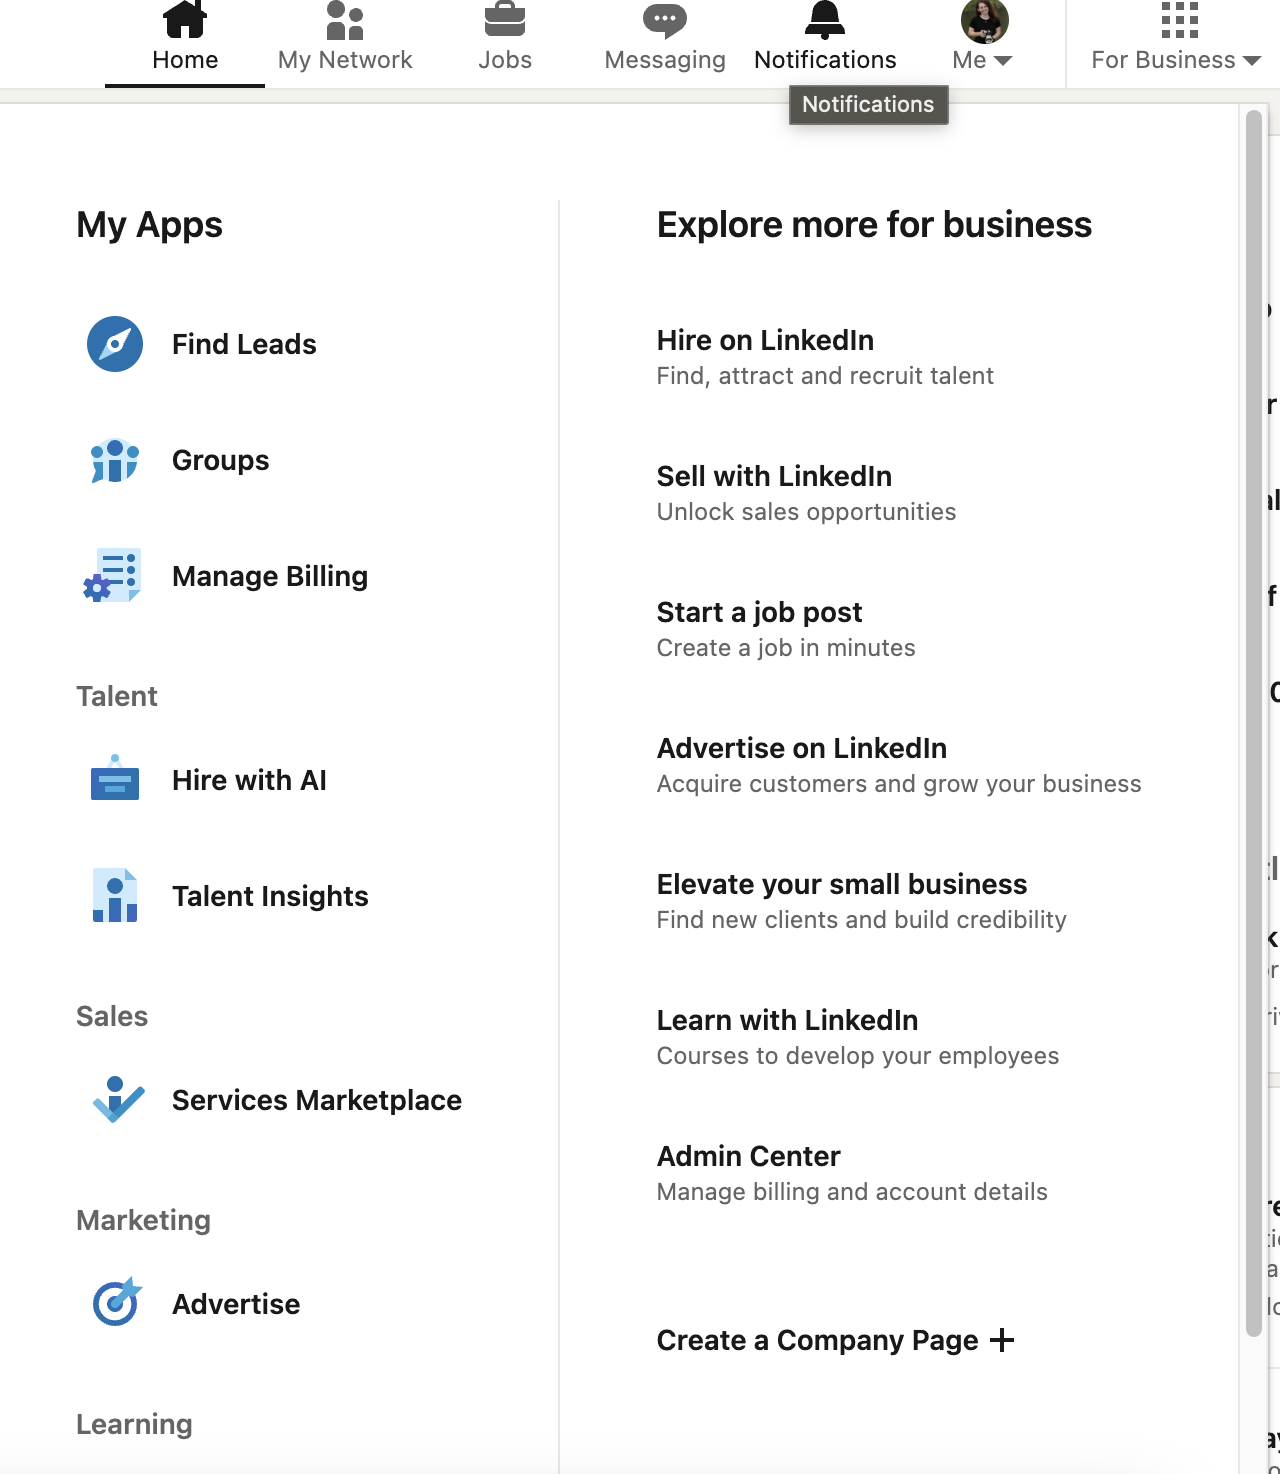This screenshot has width=1280, height=1474.
Task: Click 'Find, attract and recruit talent' text
Action: click(x=825, y=376)
